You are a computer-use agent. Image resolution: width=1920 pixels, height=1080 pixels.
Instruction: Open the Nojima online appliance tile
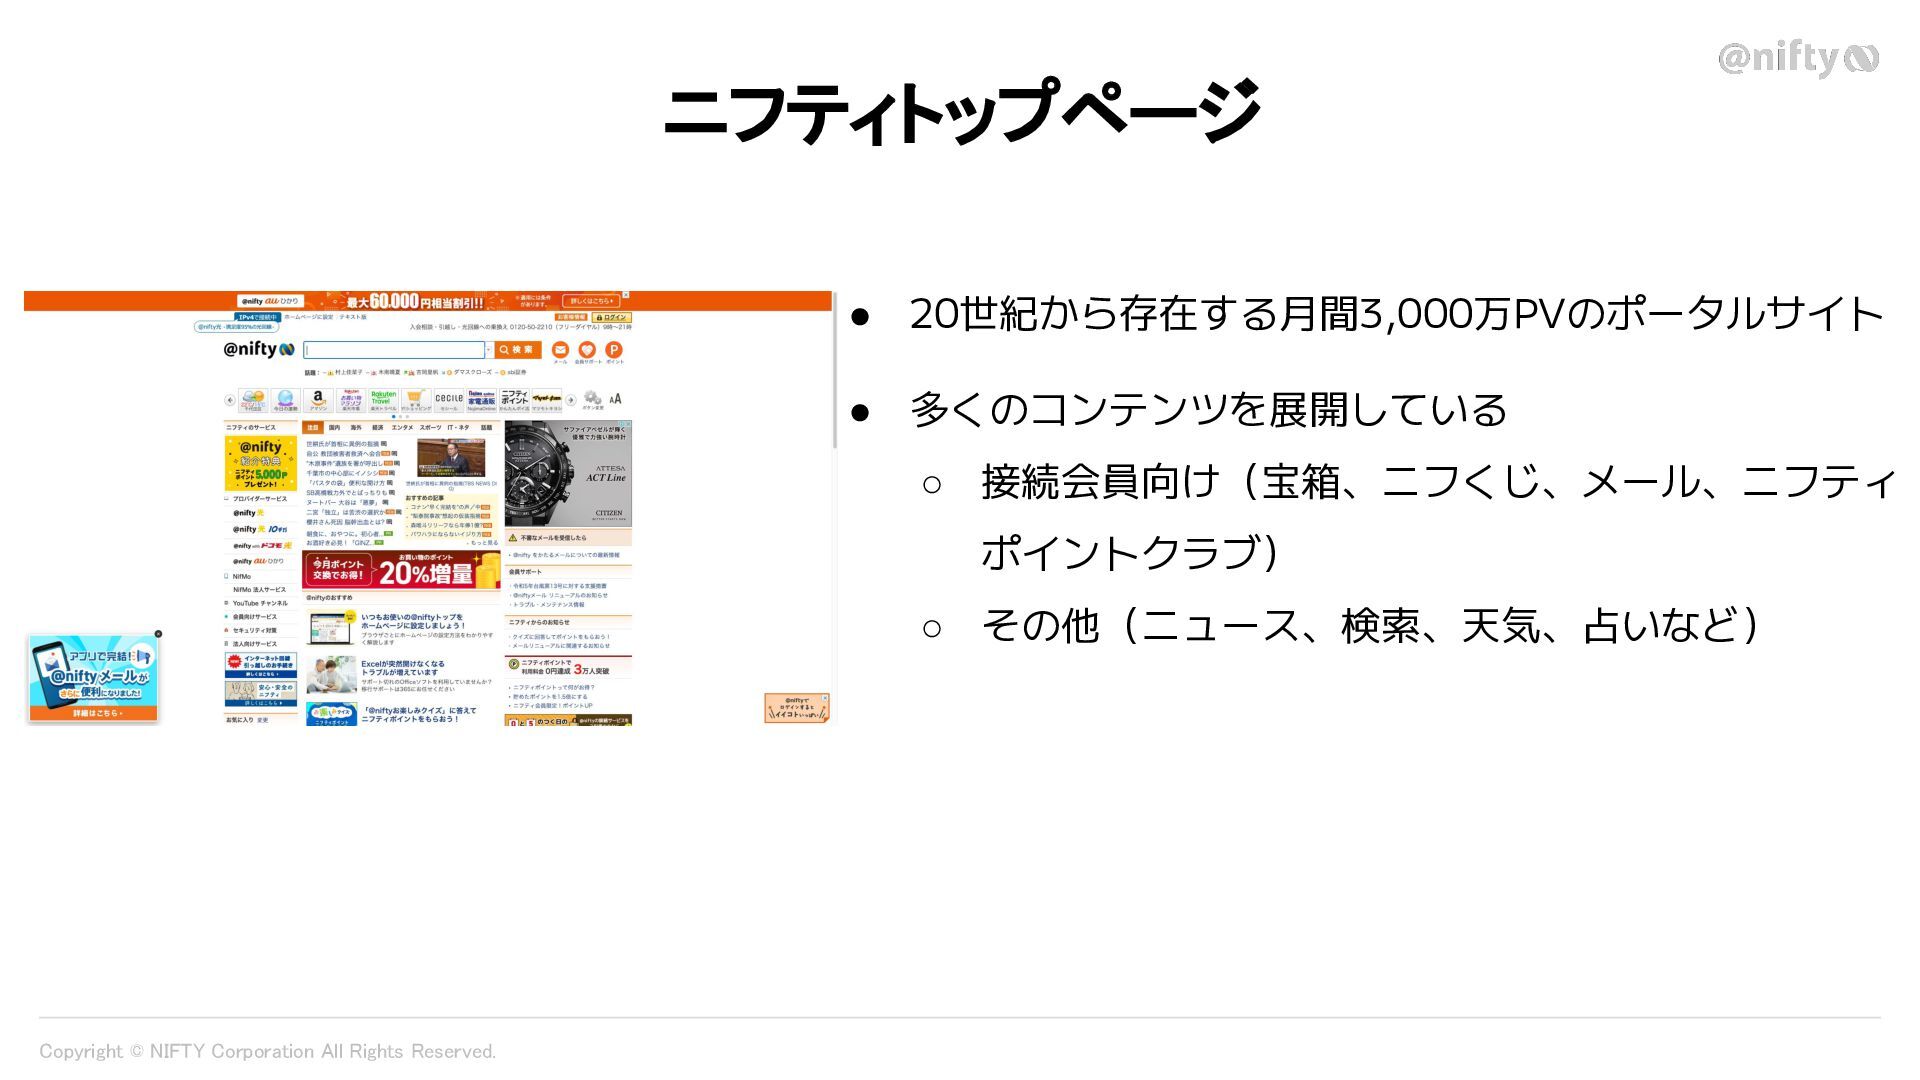[481, 400]
